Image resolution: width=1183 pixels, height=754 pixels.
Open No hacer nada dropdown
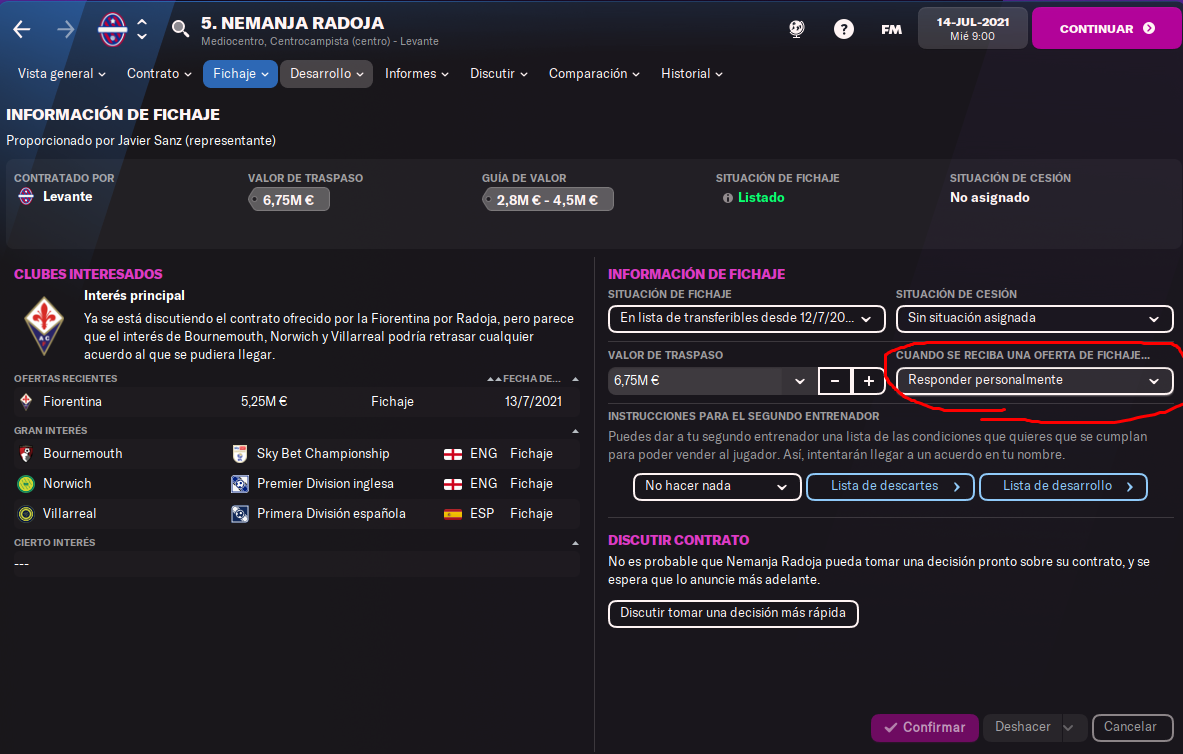[717, 487]
